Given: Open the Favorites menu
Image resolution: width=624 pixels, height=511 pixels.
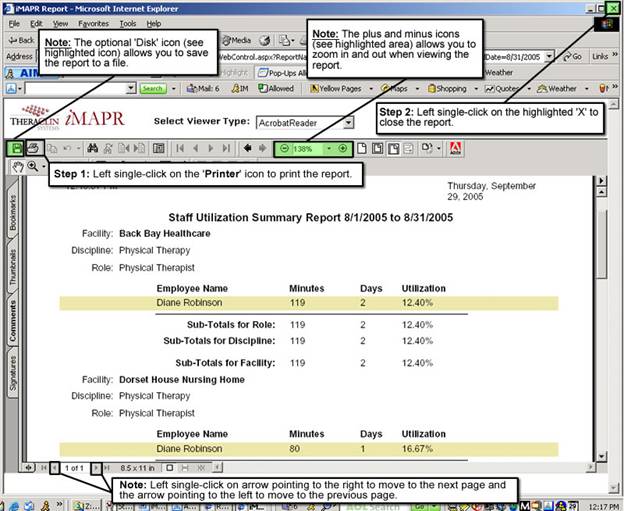Looking at the screenshot, I should pos(93,23).
